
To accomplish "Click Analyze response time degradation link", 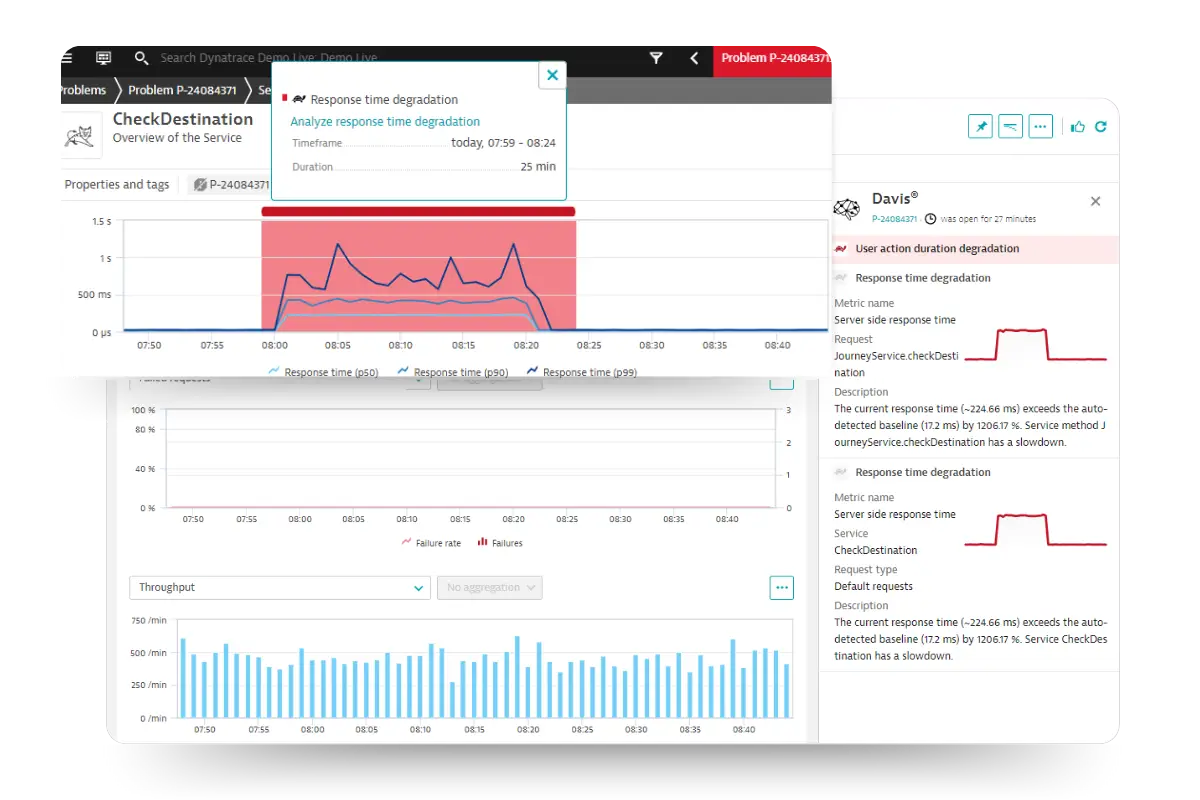I will click(385, 122).
